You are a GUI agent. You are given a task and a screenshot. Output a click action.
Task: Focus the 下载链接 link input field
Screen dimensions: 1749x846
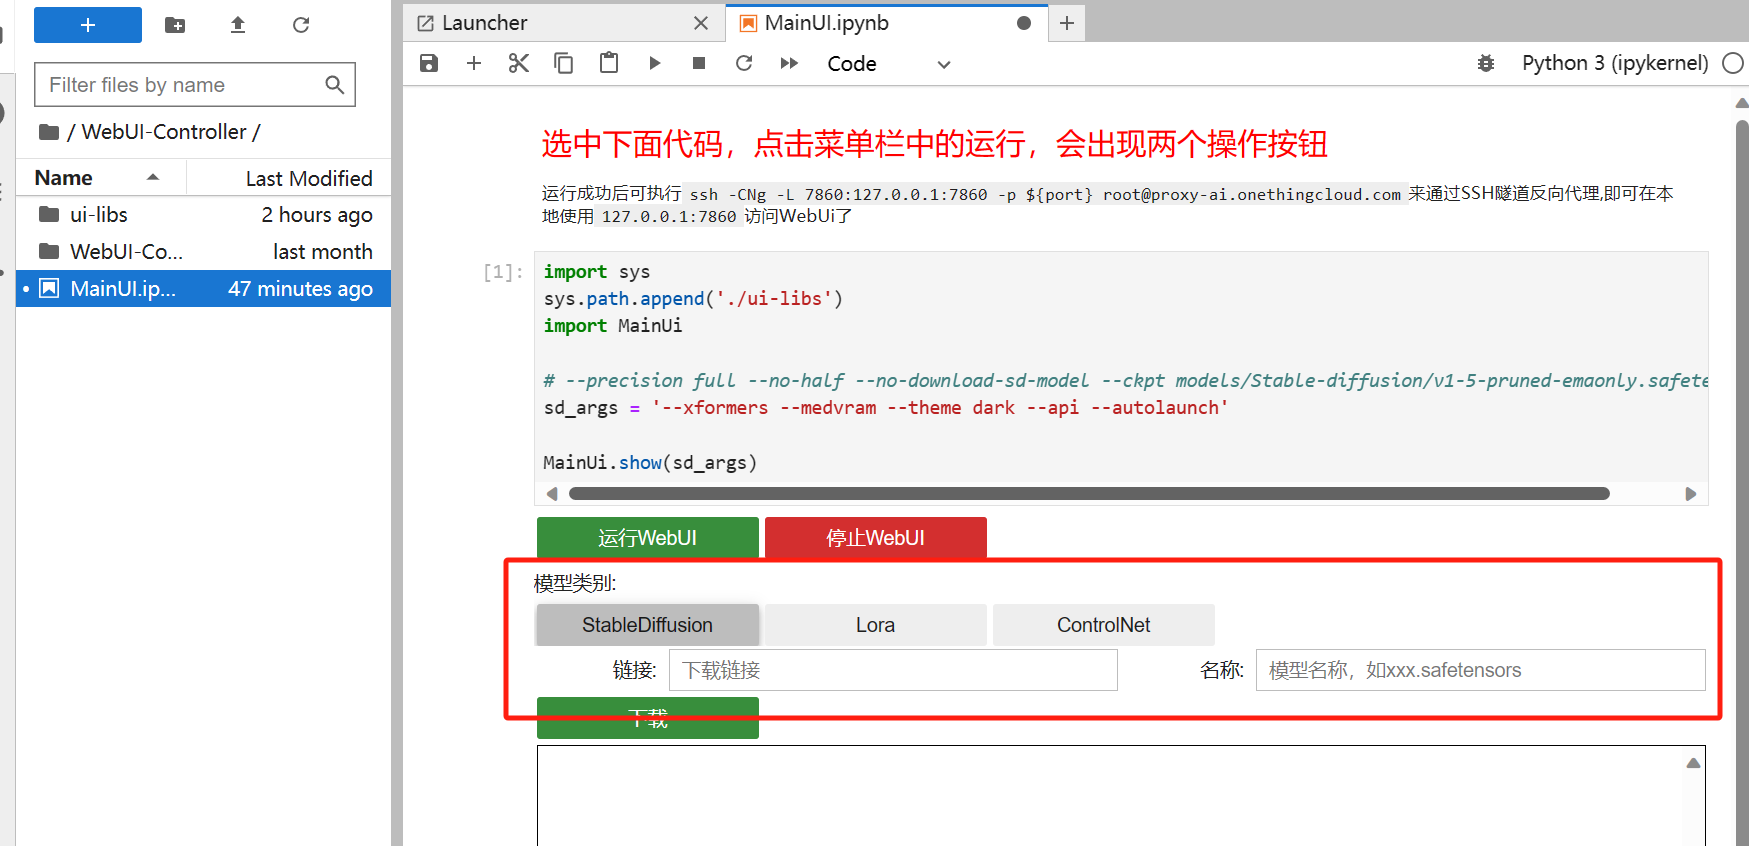pyautogui.click(x=893, y=670)
